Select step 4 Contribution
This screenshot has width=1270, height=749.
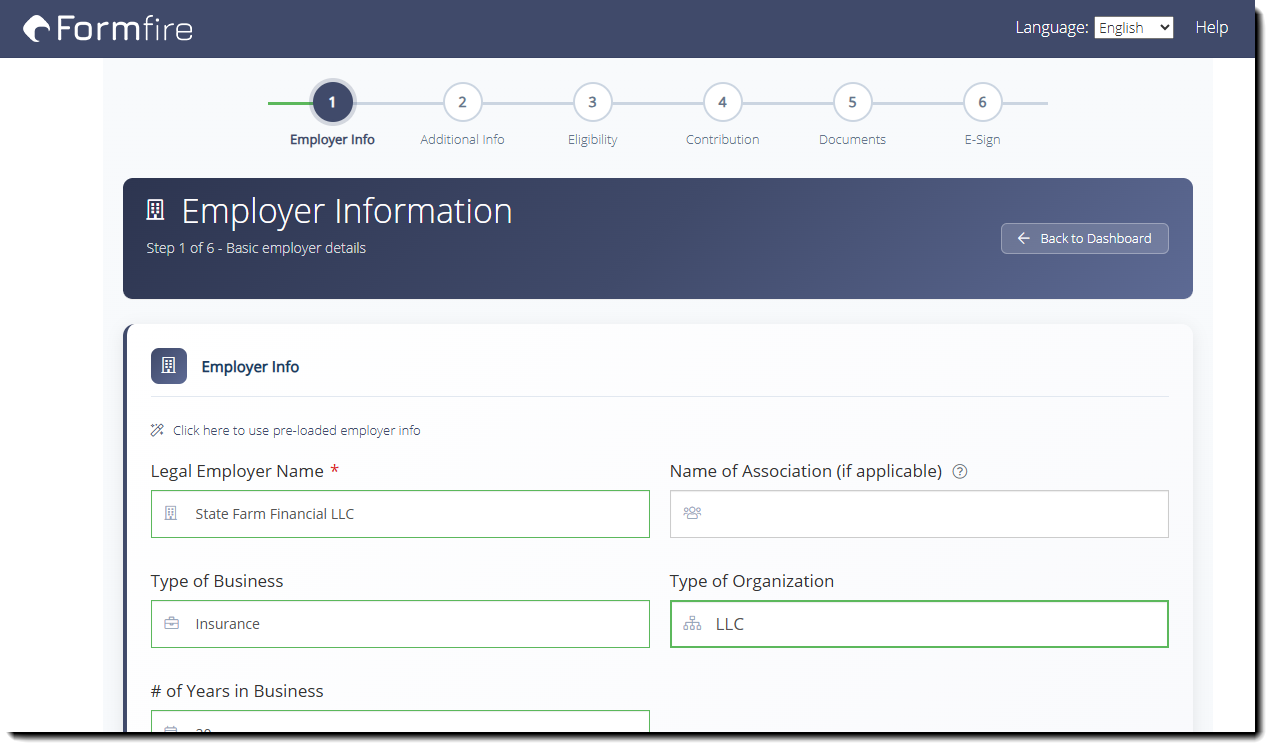click(x=722, y=102)
